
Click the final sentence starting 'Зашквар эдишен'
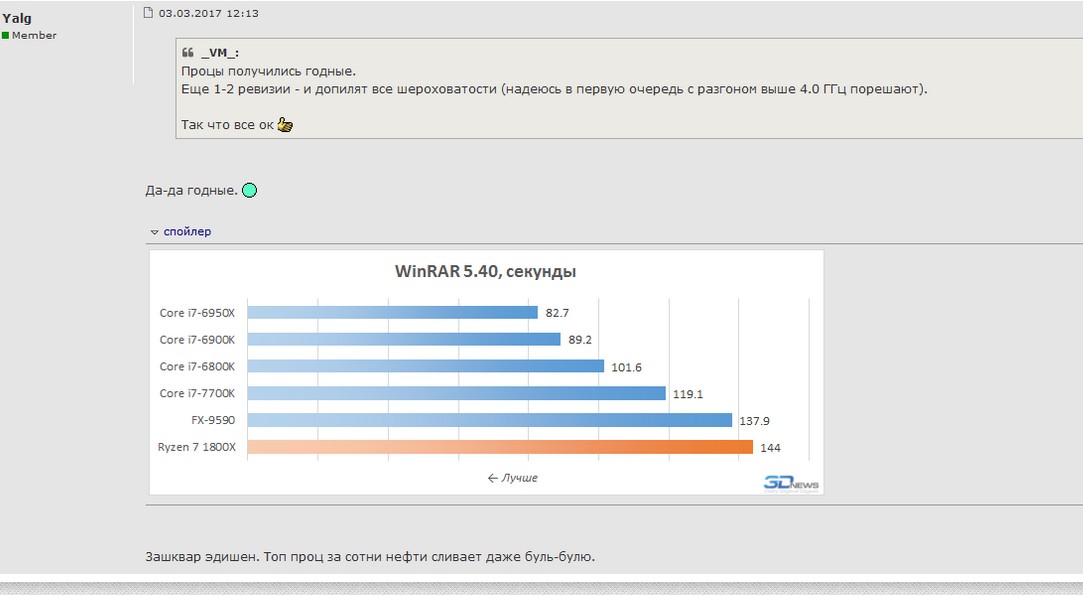(x=370, y=556)
